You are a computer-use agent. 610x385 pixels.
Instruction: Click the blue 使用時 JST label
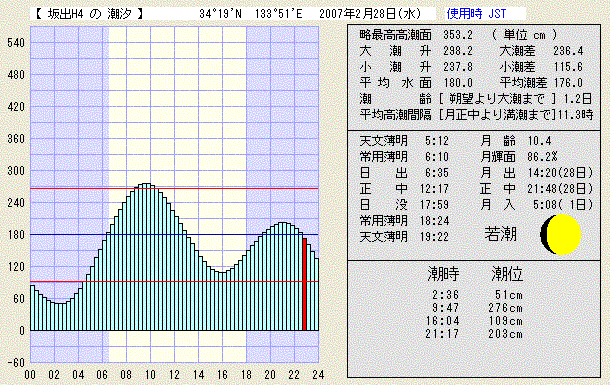[x=476, y=14]
